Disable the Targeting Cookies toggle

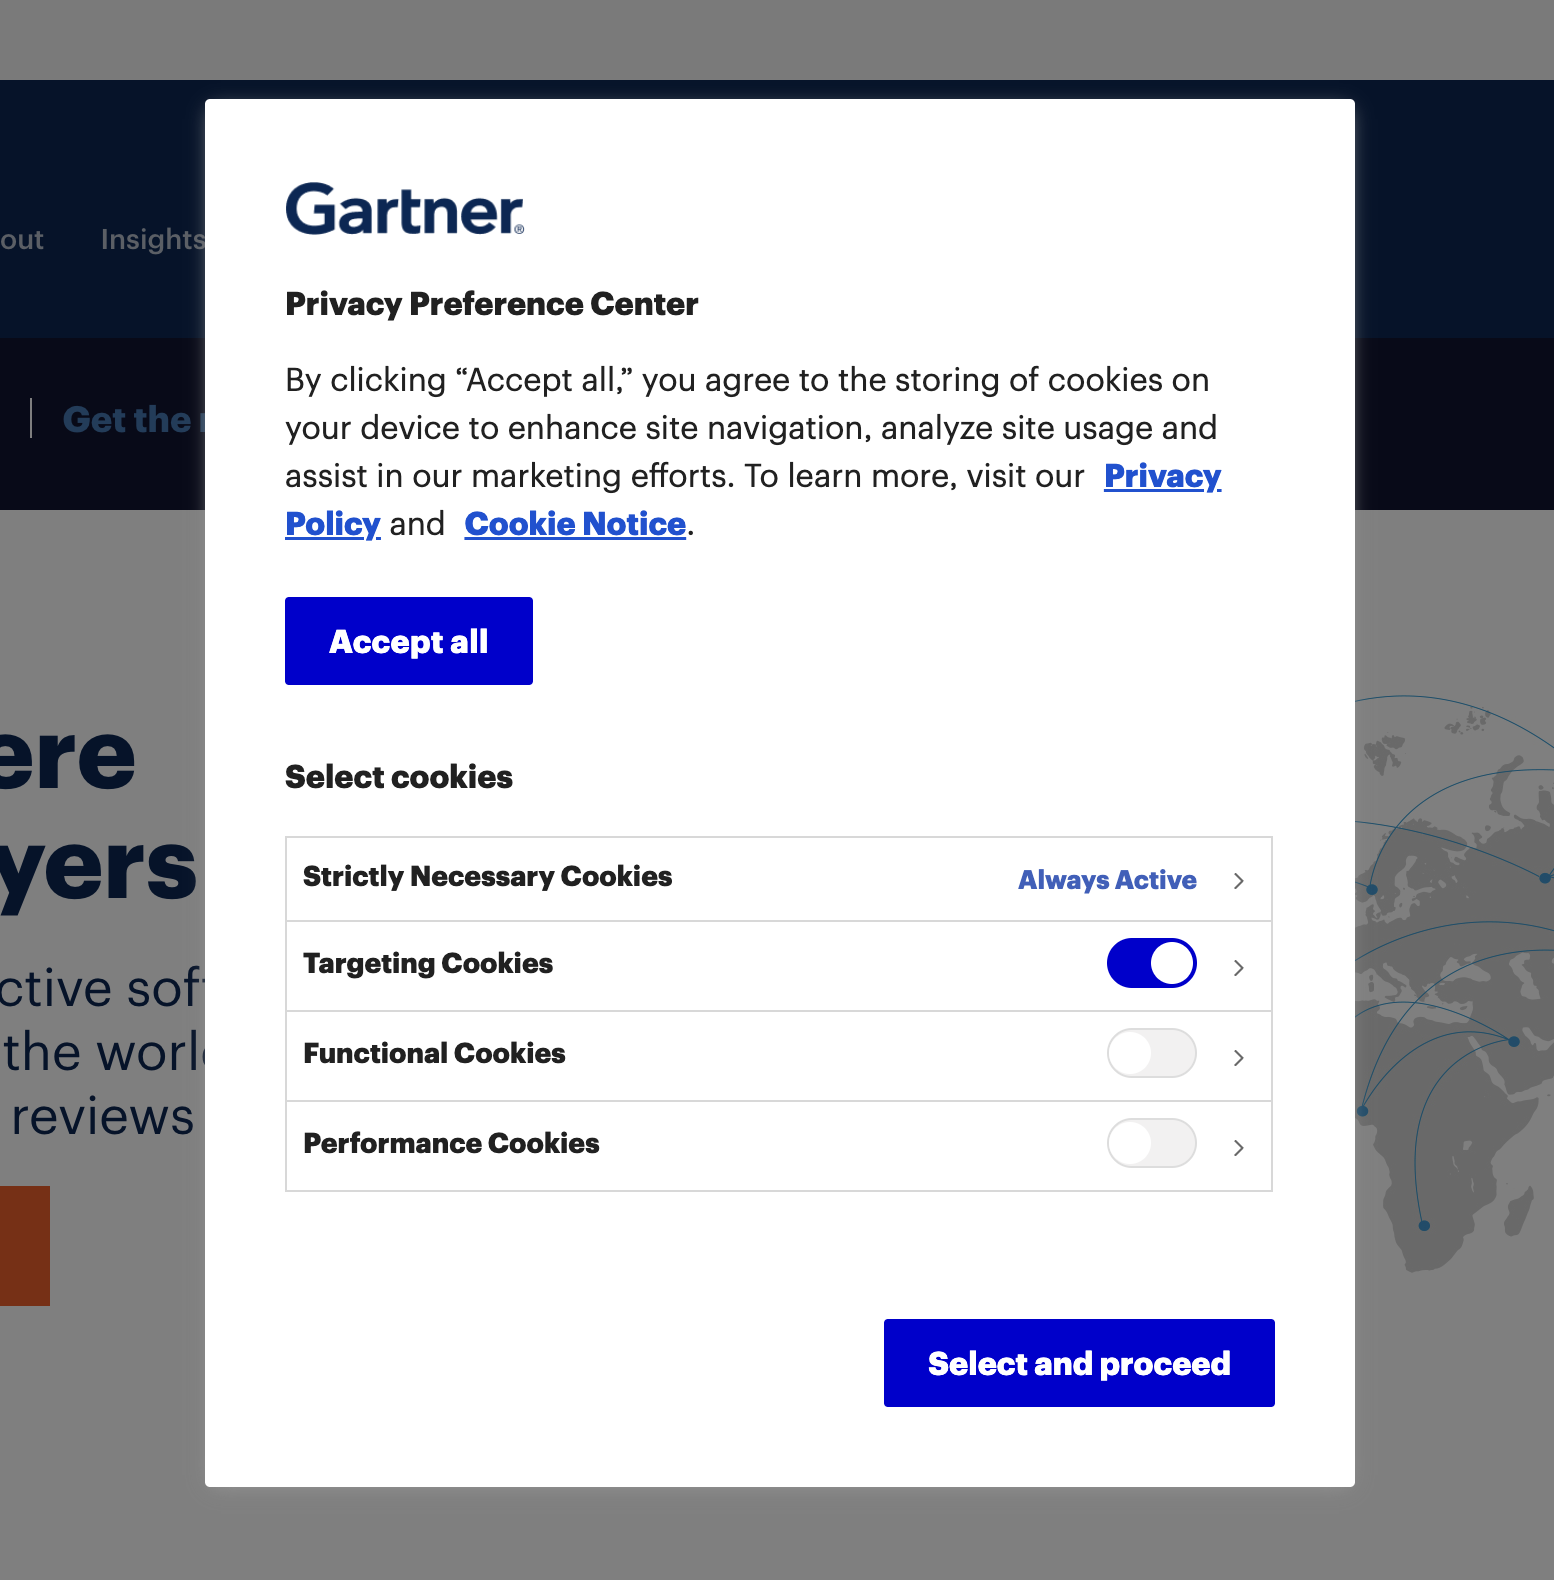tap(1151, 963)
